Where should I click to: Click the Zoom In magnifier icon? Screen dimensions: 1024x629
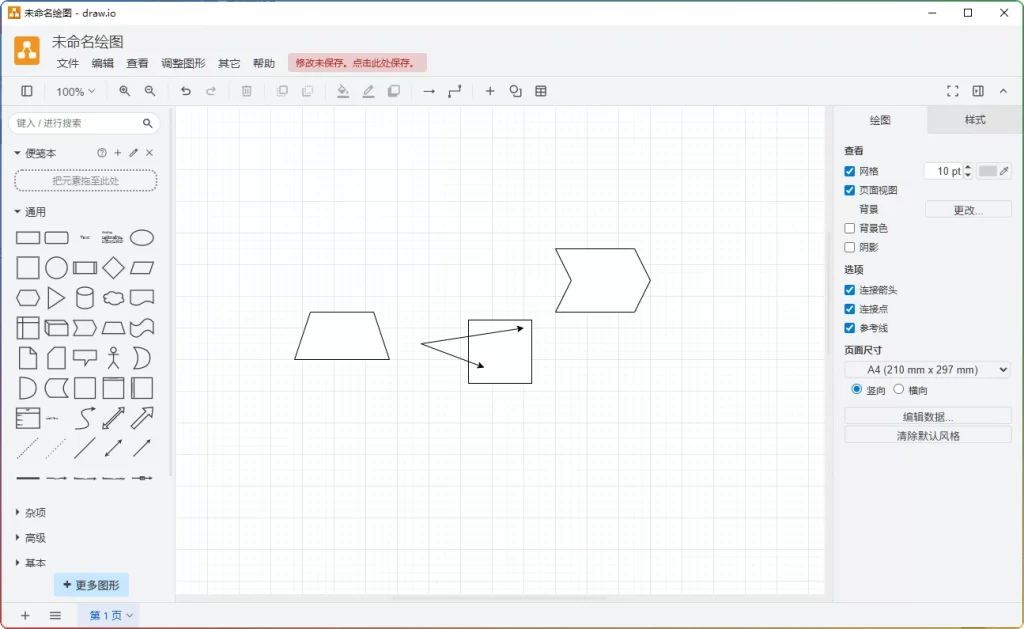(123, 91)
